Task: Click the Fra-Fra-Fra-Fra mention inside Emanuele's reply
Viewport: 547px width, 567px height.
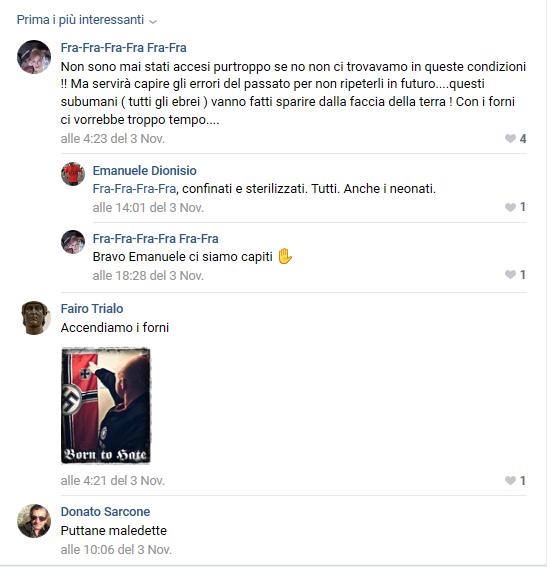Action: pyautogui.click(x=134, y=189)
